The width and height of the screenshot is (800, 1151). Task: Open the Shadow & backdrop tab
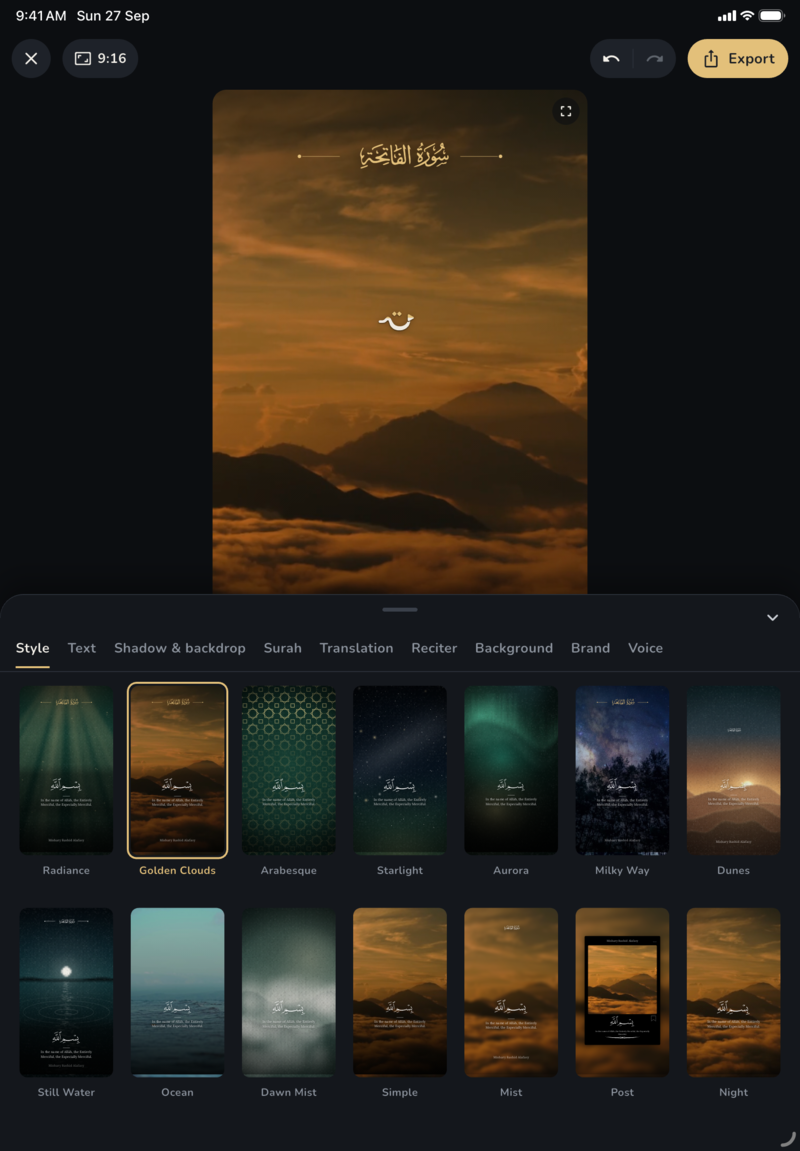click(180, 648)
